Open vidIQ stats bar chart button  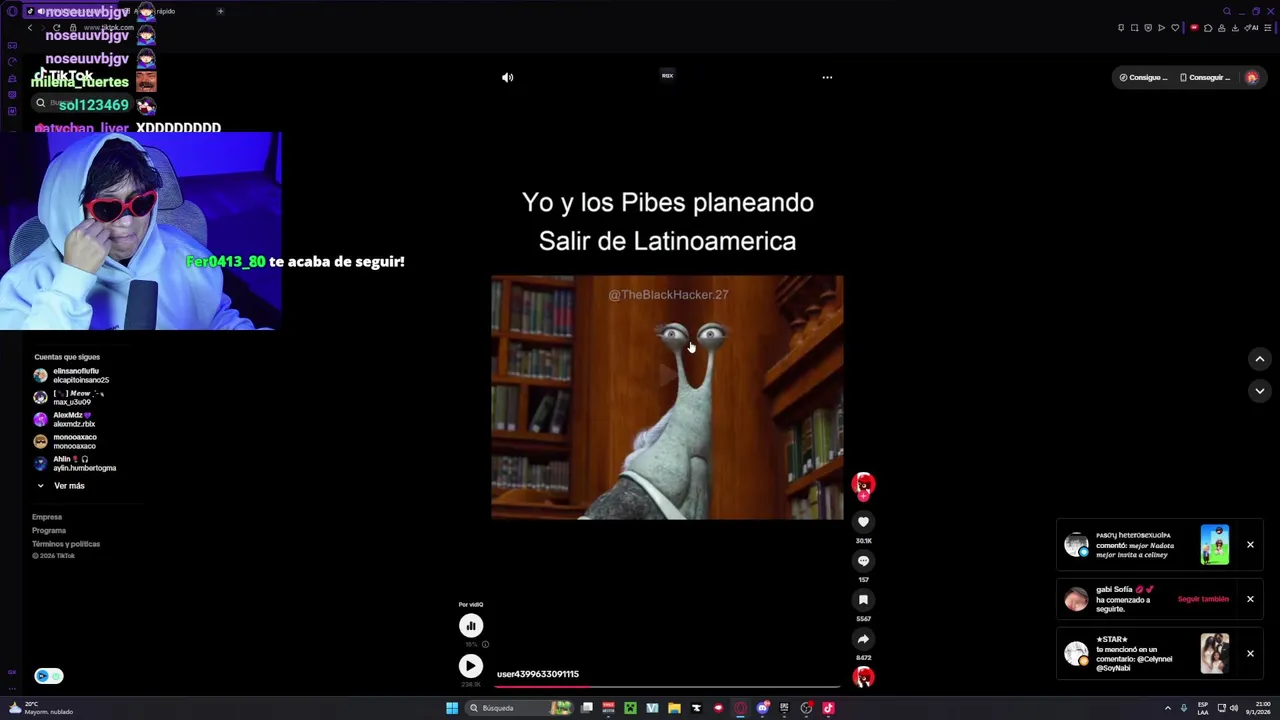[x=471, y=626]
